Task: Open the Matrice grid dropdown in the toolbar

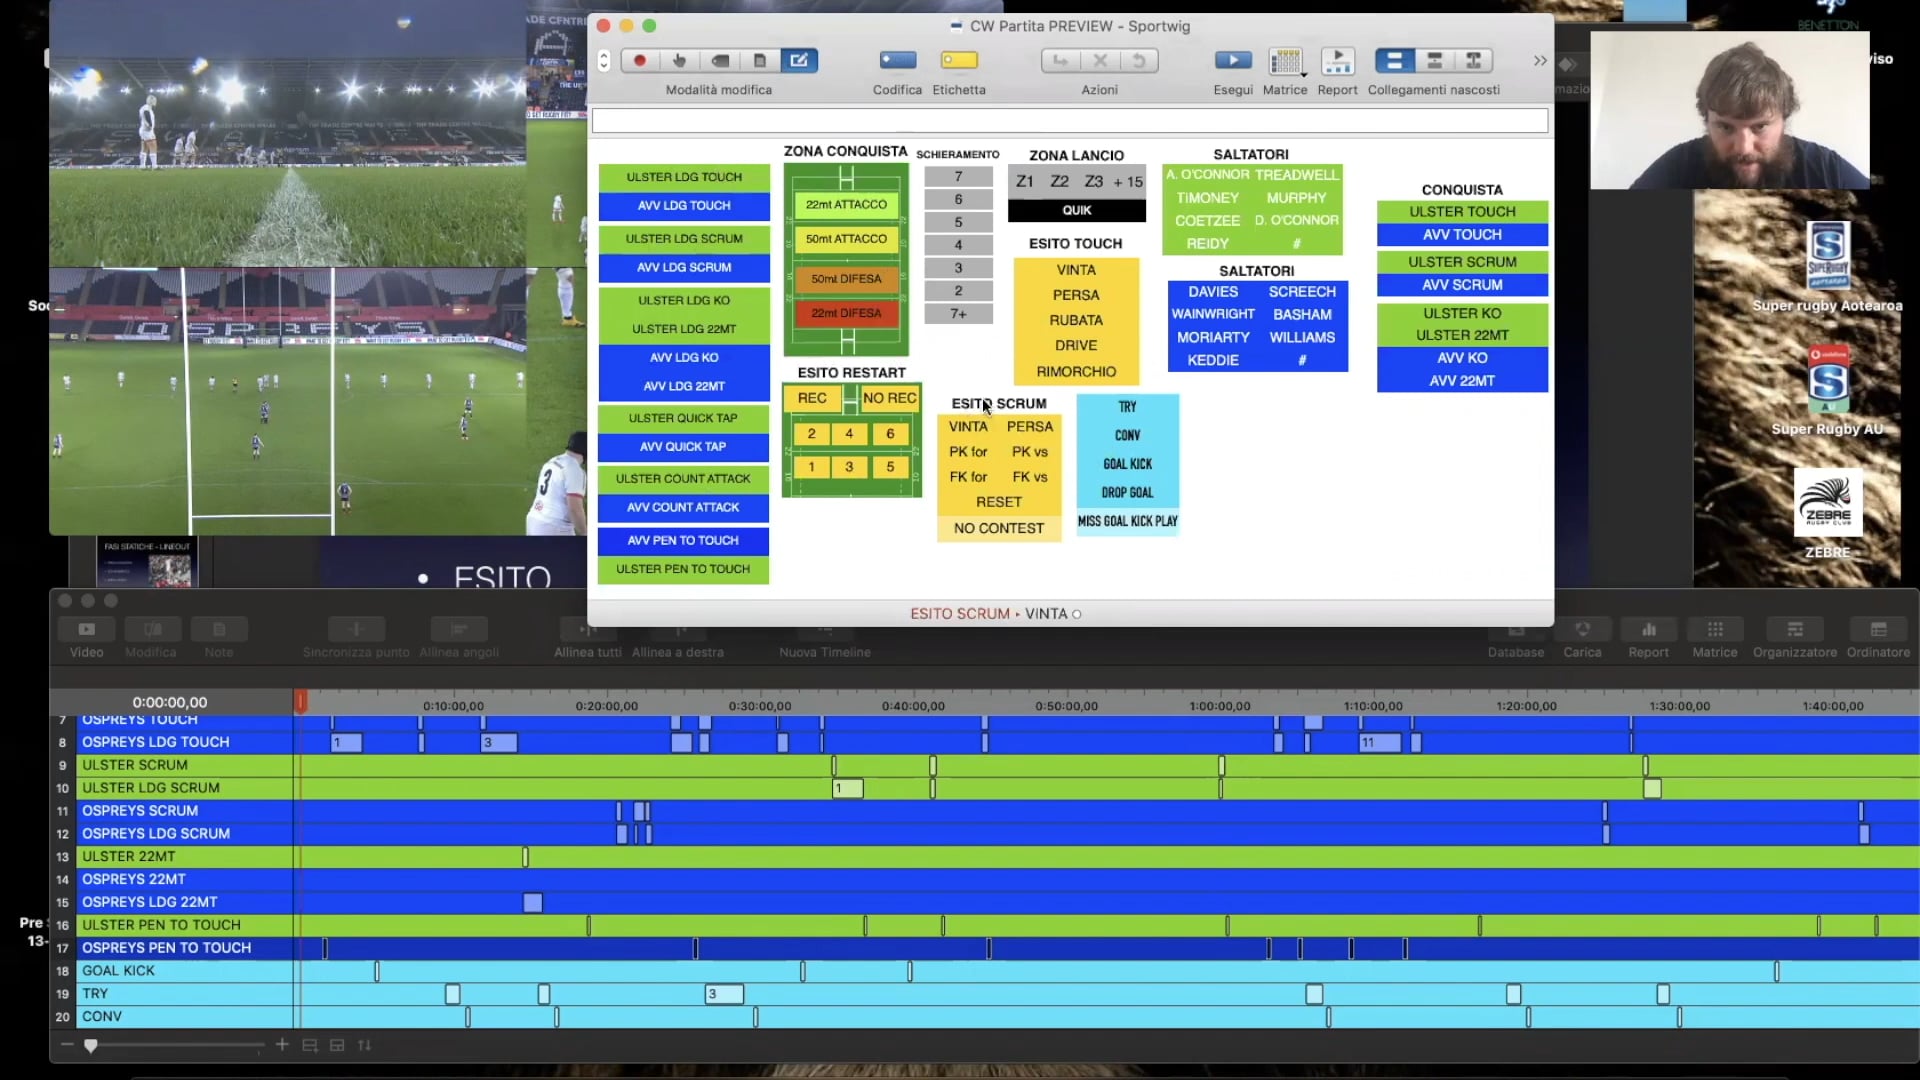Action: pos(1286,62)
